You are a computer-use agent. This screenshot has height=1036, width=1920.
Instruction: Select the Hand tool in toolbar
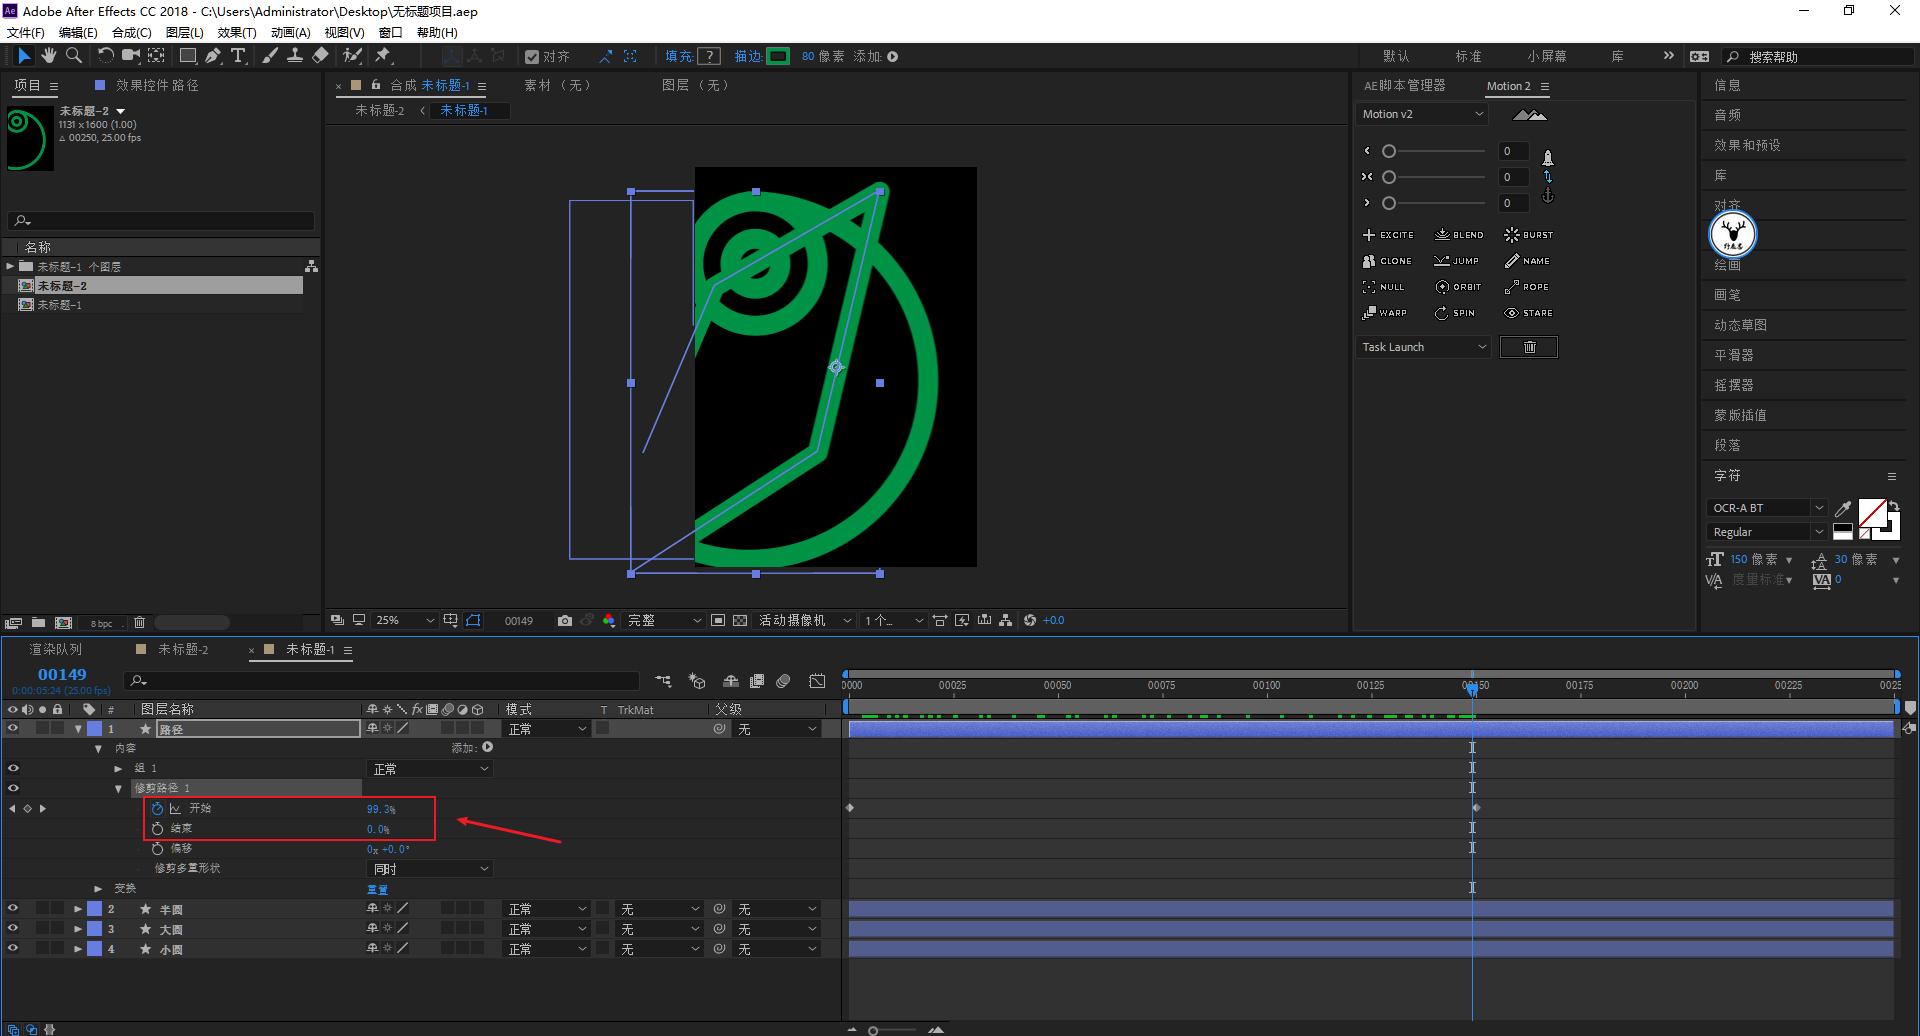48,56
